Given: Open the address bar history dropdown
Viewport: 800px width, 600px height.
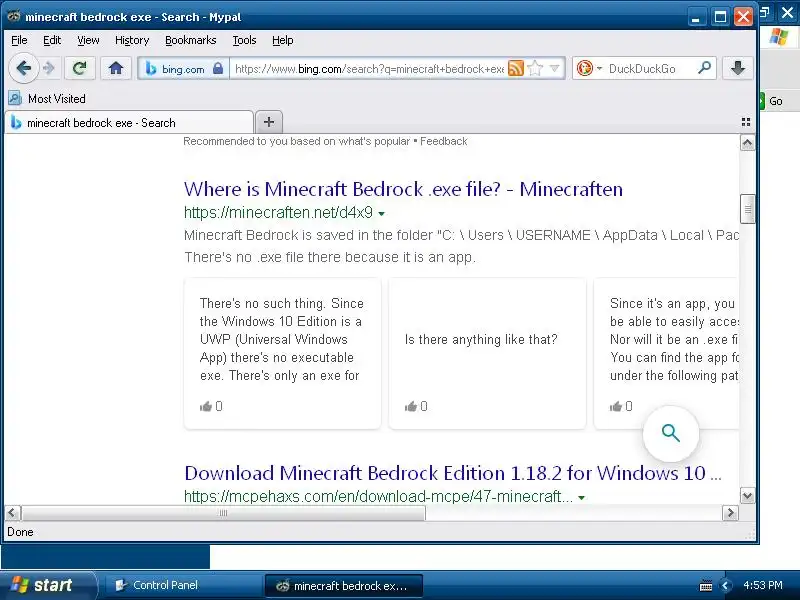Looking at the screenshot, I should 555,68.
